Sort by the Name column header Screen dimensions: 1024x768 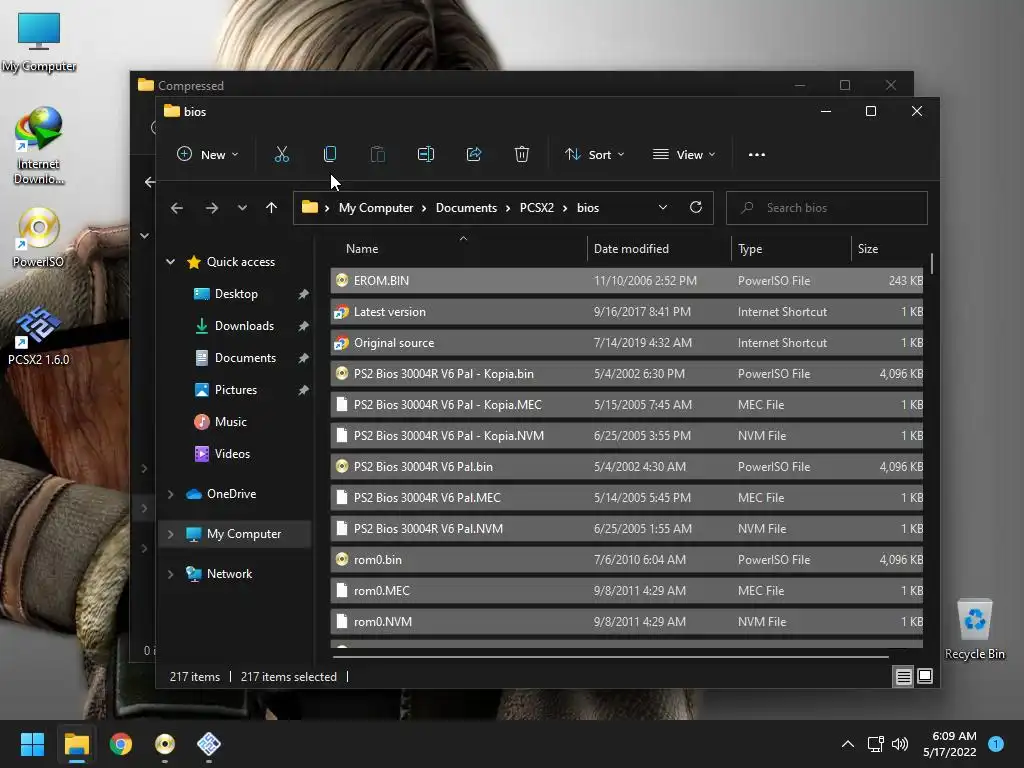459,249
